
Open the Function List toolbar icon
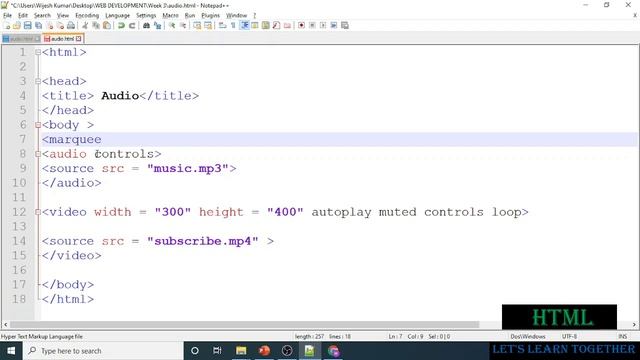(276, 25)
